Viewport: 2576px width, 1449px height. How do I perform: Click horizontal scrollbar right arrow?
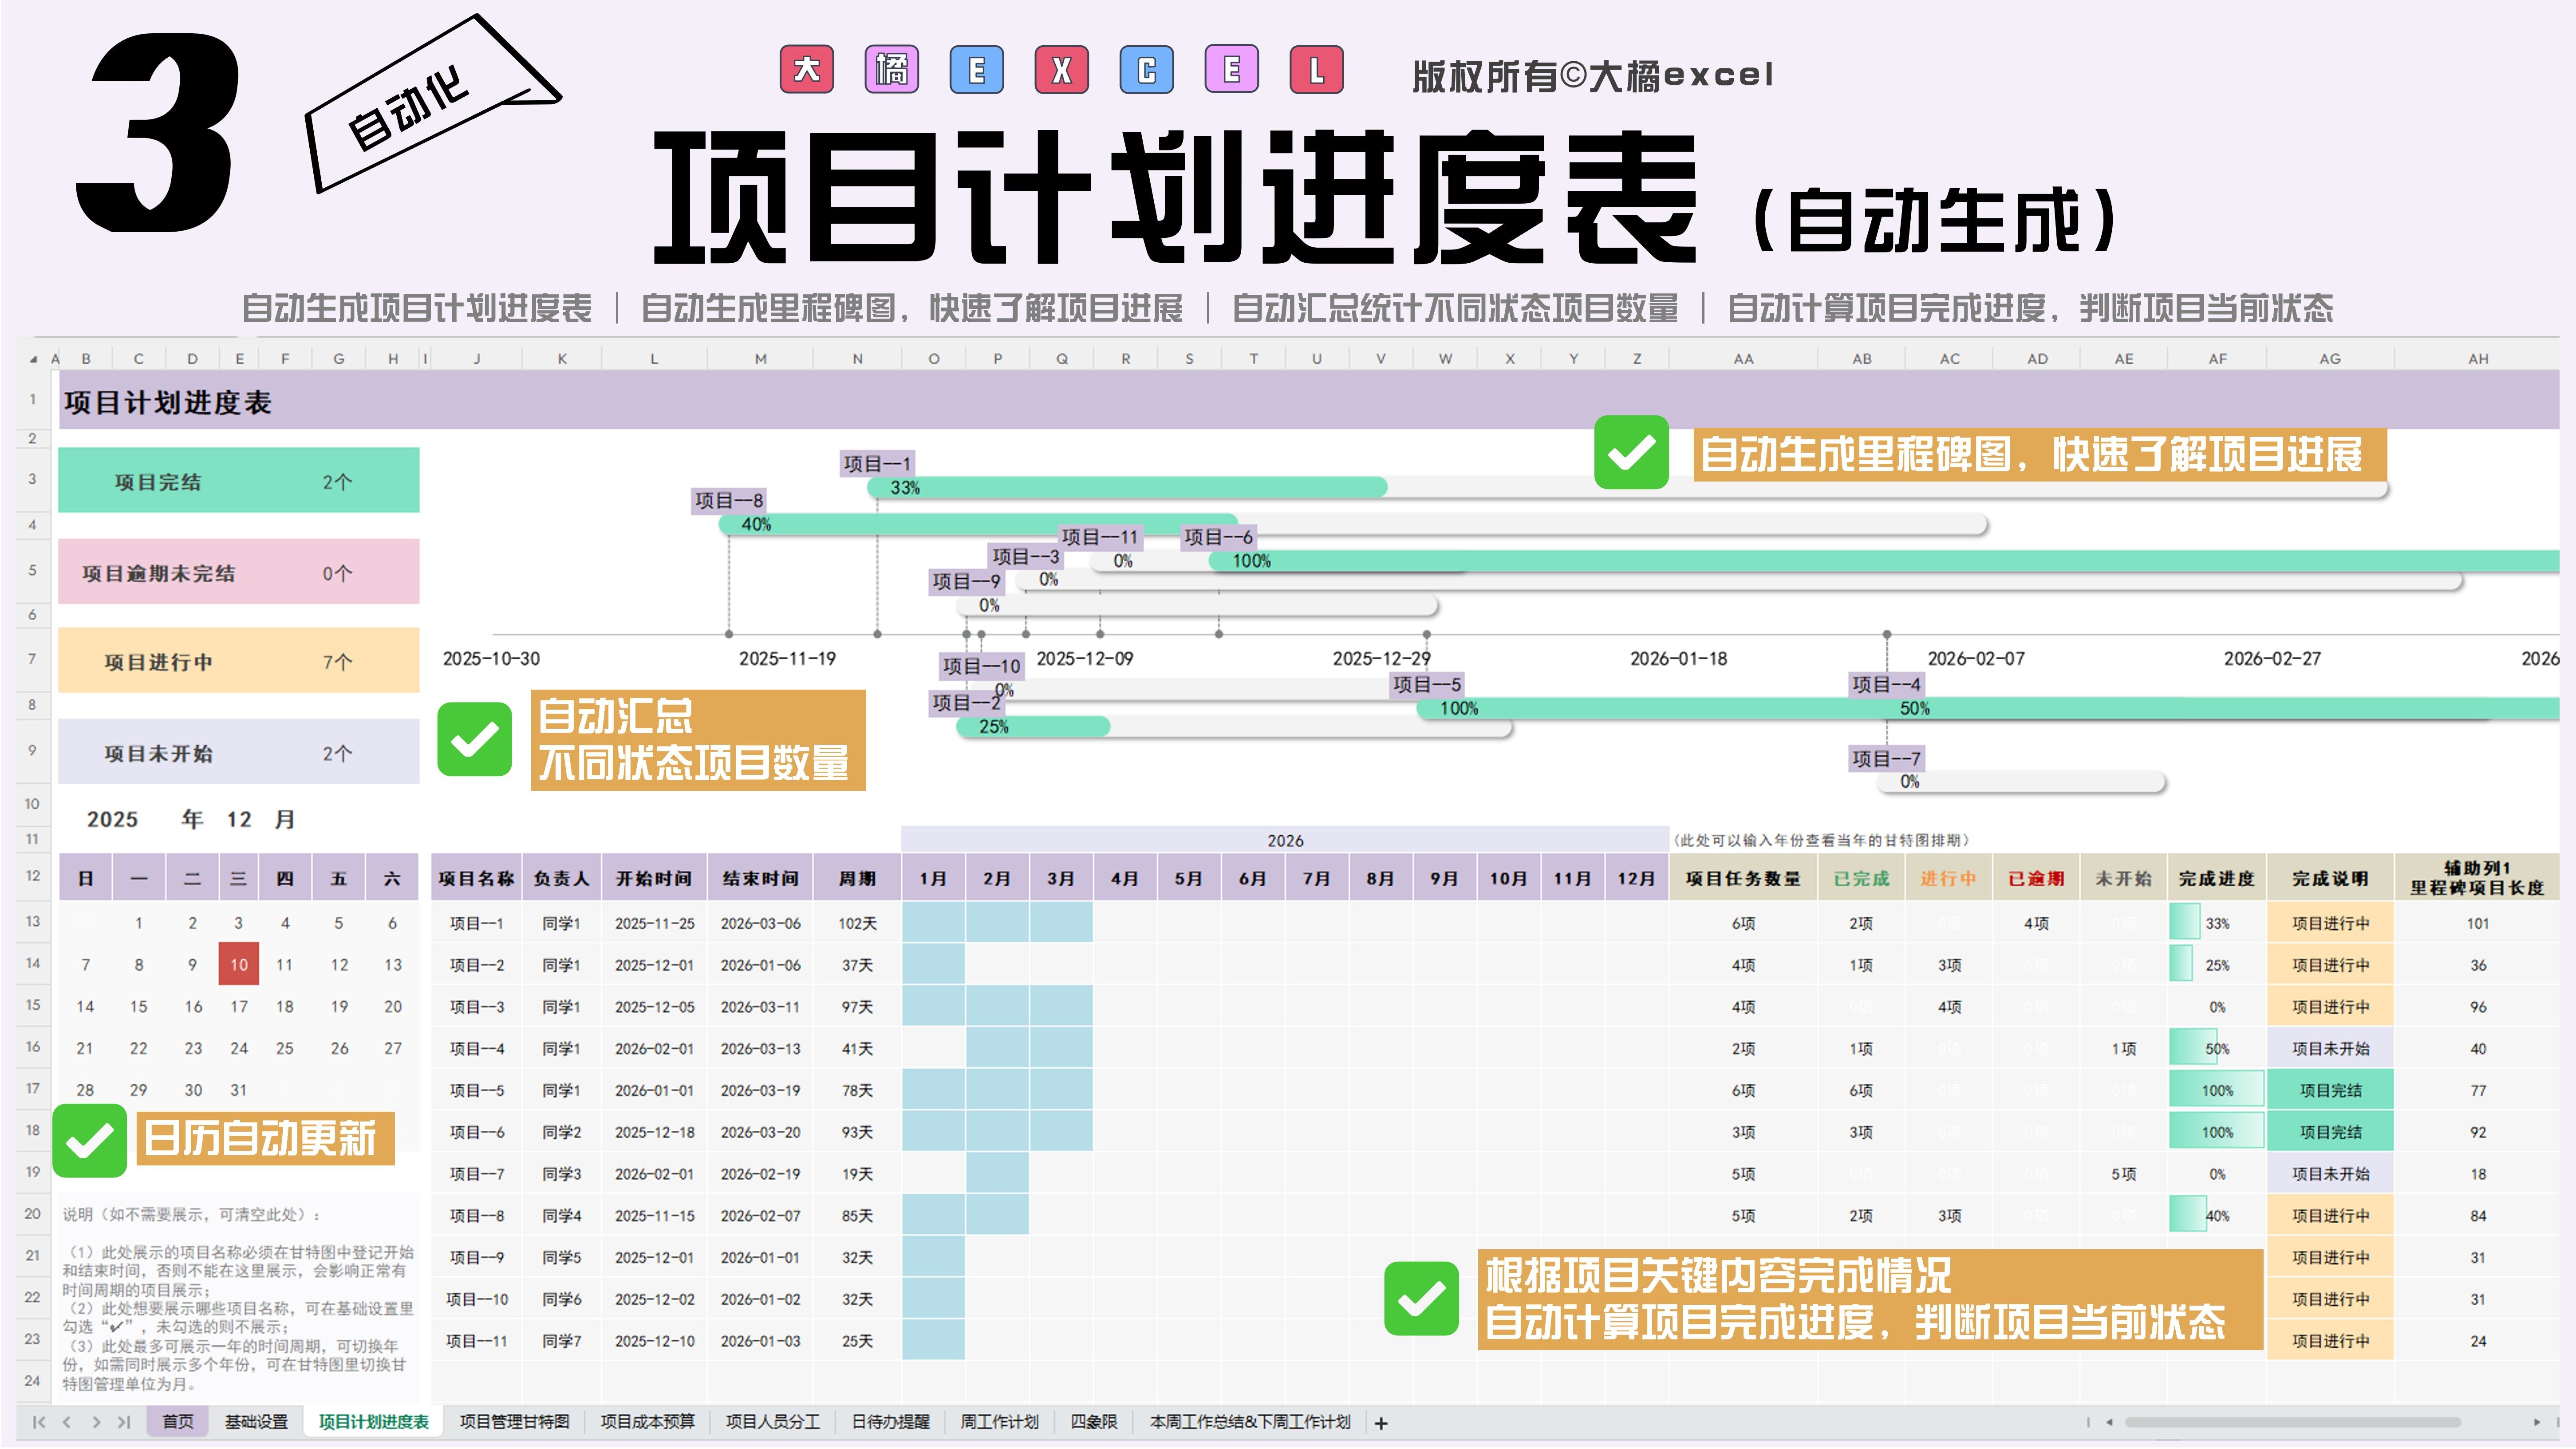point(2536,1422)
